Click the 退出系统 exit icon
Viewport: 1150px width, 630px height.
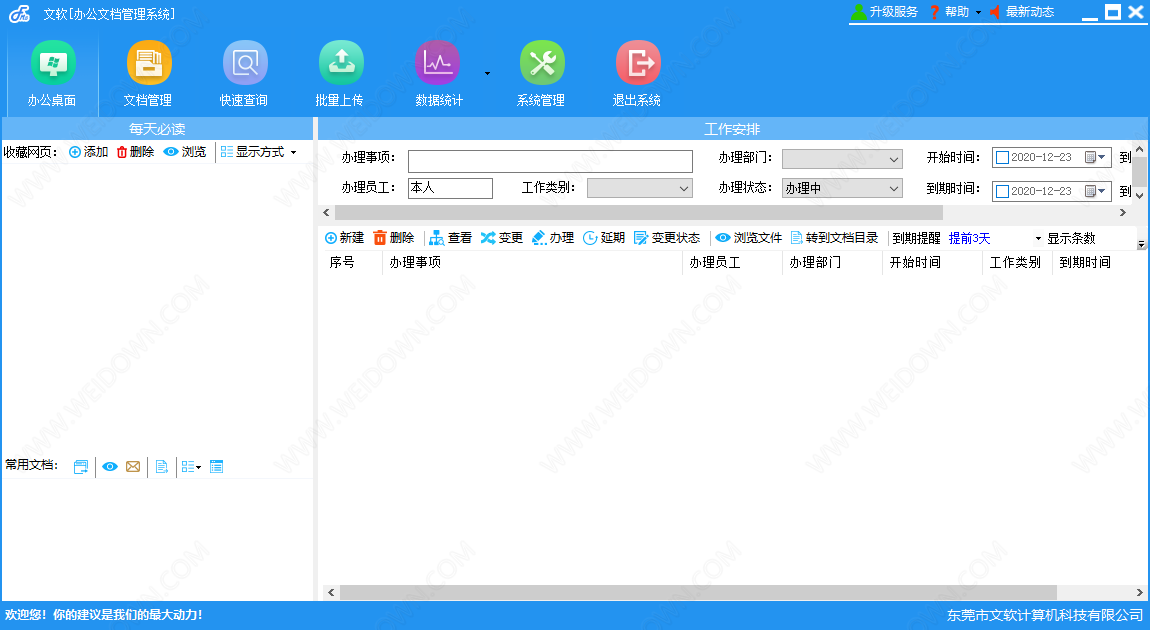point(637,64)
